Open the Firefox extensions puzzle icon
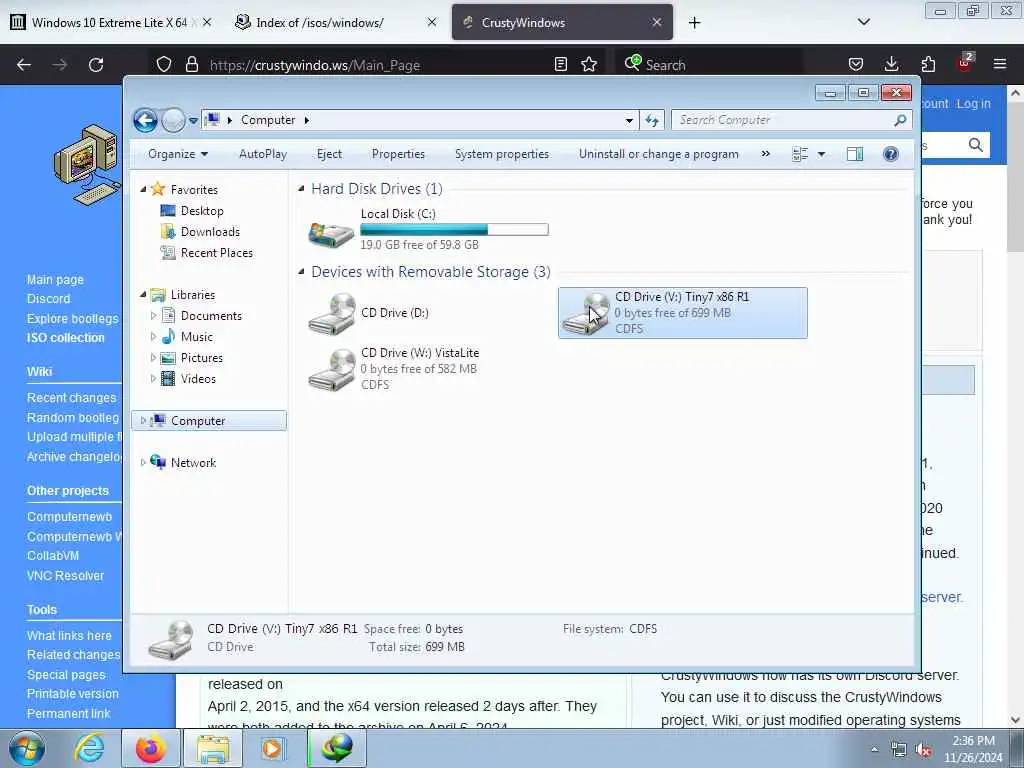1024x768 pixels. 928,64
